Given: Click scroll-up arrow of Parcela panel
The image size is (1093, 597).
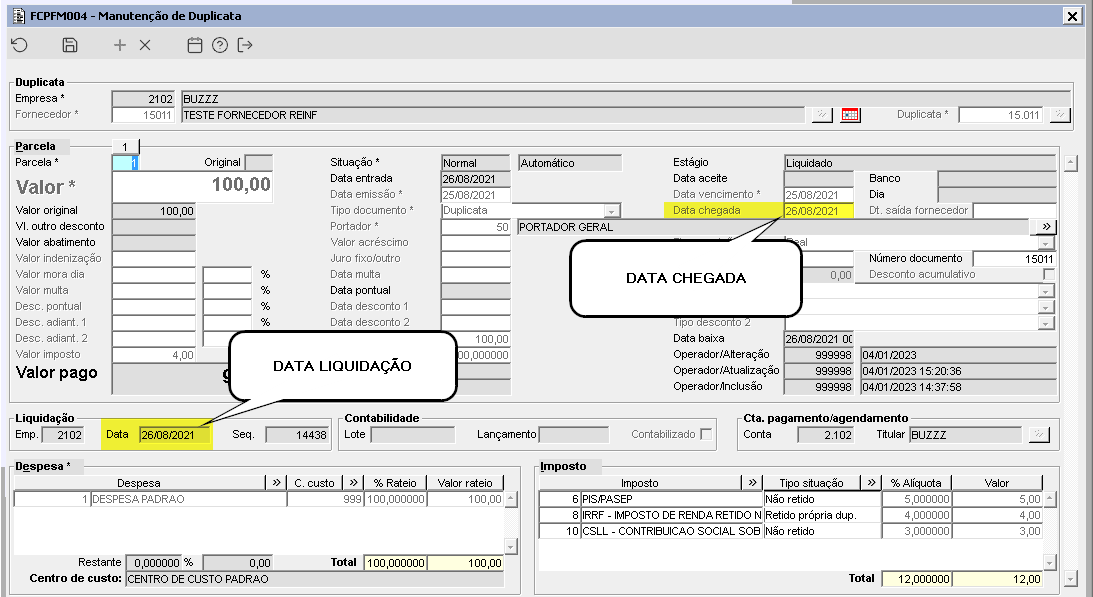Looking at the screenshot, I should (1071, 163).
